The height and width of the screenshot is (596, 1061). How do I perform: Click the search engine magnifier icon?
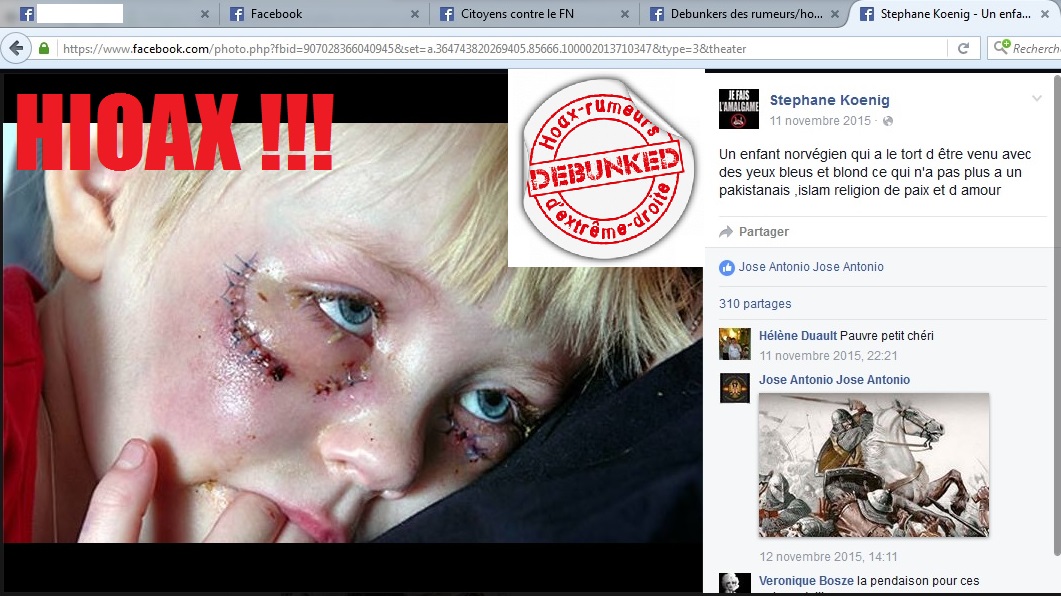[1000, 48]
